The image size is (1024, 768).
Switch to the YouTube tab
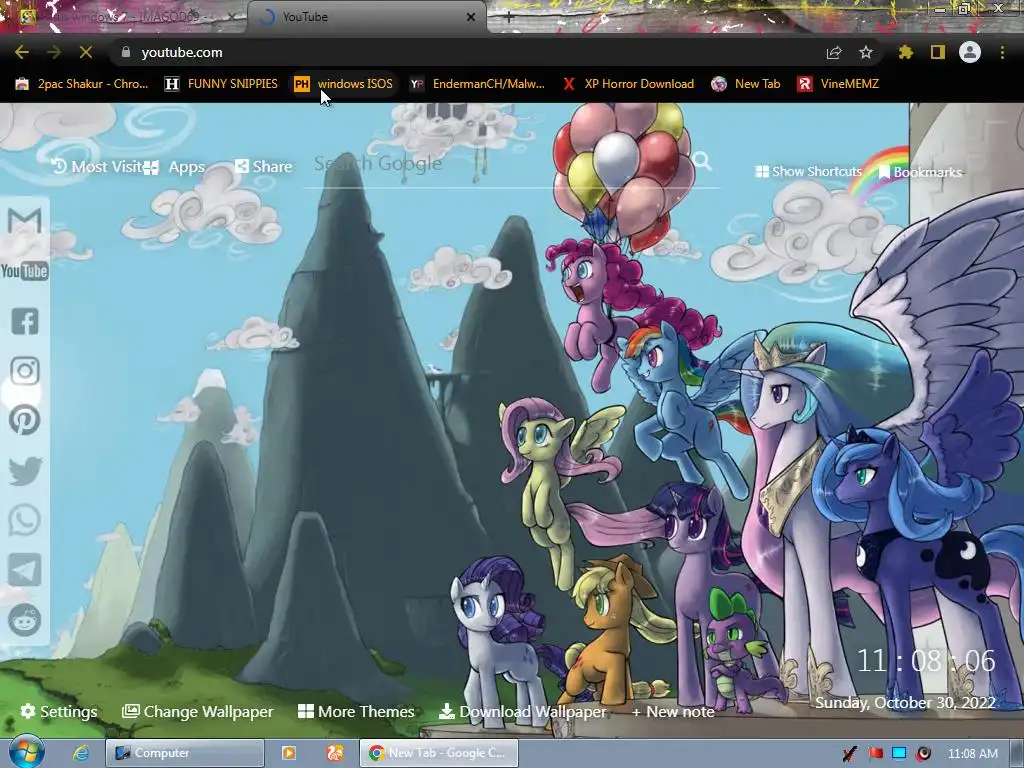367,17
